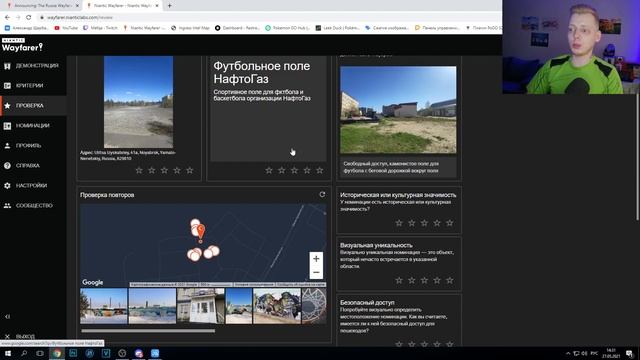Screen dimensions: 640x360
Task: Open the Справка question-mark icon
Action: click(x=7, y=166)
